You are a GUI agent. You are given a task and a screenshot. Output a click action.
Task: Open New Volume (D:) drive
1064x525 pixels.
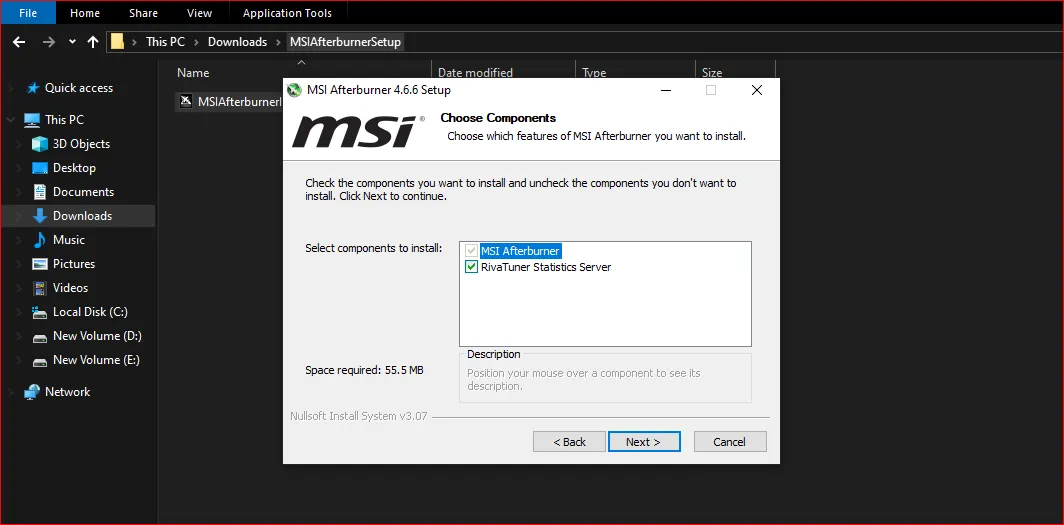[97, 336]
